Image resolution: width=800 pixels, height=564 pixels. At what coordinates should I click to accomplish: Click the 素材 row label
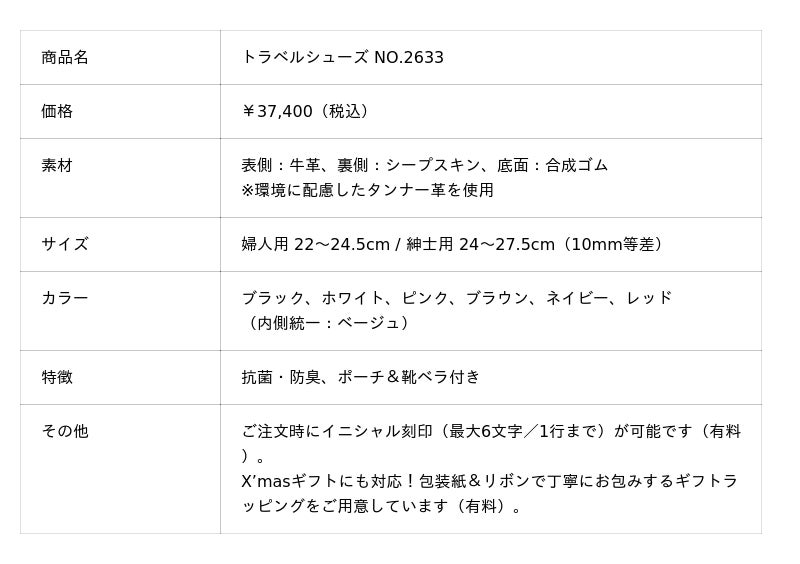pos(57,166)
